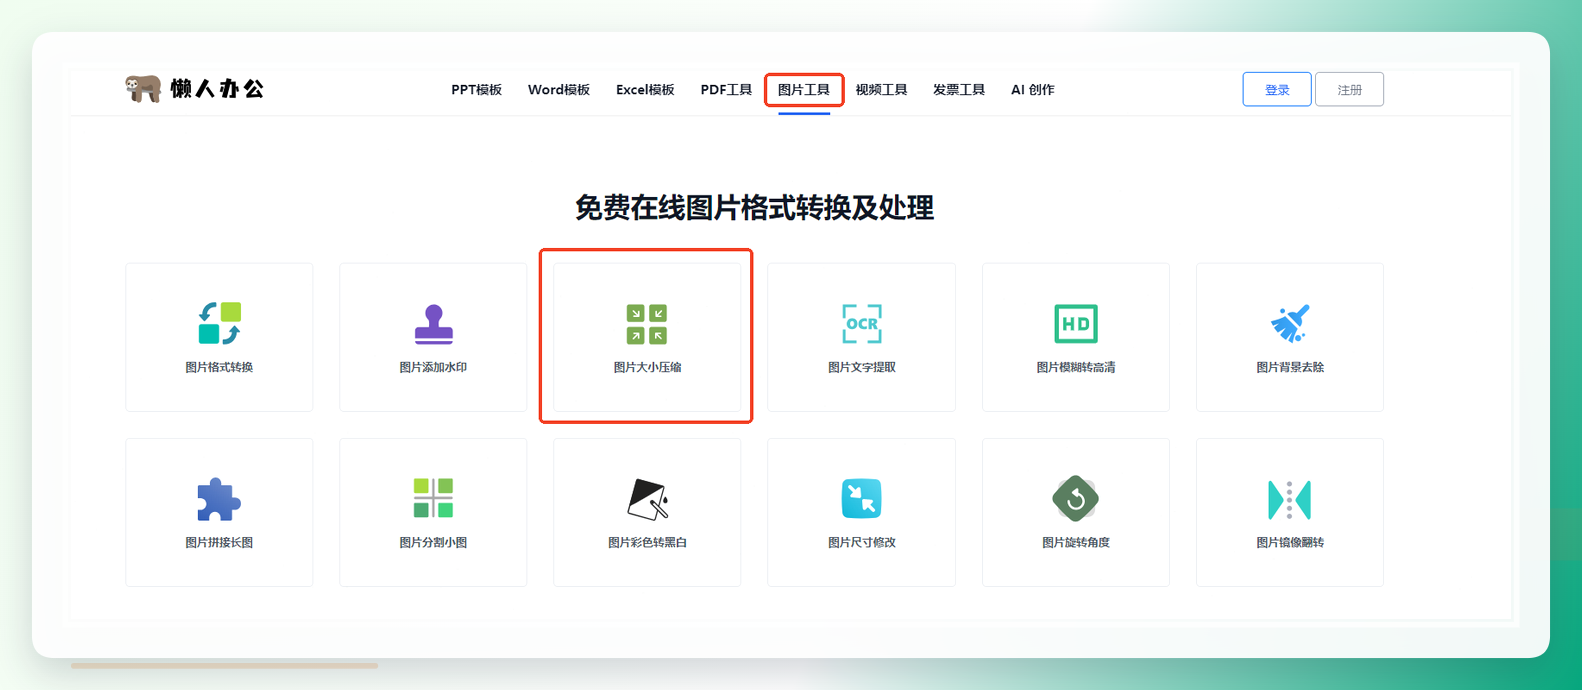Select the green image compress icon
This screenshot has width=1582, height=690.
(x=647, y=324)
